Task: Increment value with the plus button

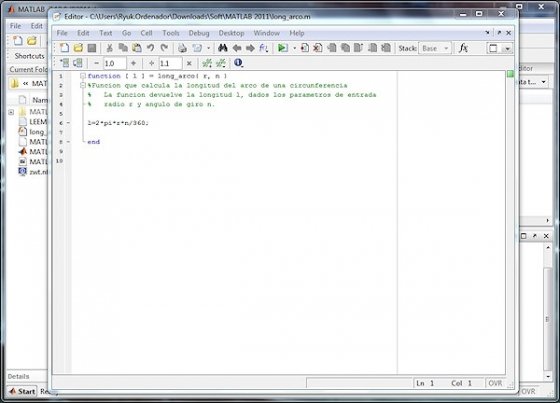Action: [133, 63]
